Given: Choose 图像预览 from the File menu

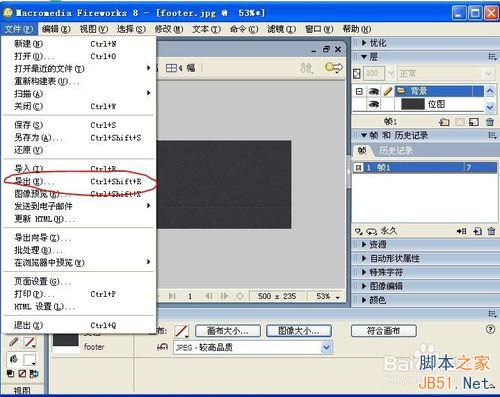Looking at the screenshot, I should point(79,194).
